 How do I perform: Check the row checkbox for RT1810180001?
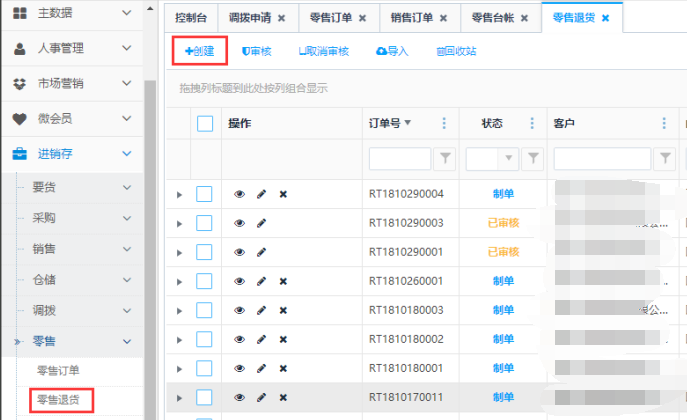pos(204,368)
